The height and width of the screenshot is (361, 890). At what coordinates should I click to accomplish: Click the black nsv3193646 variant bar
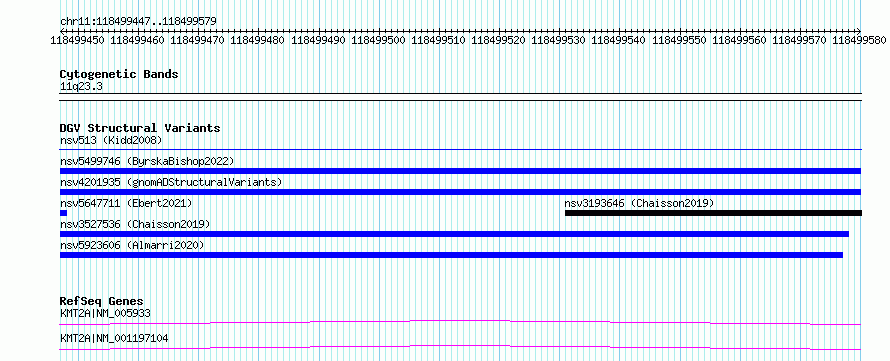coord(713,213)
